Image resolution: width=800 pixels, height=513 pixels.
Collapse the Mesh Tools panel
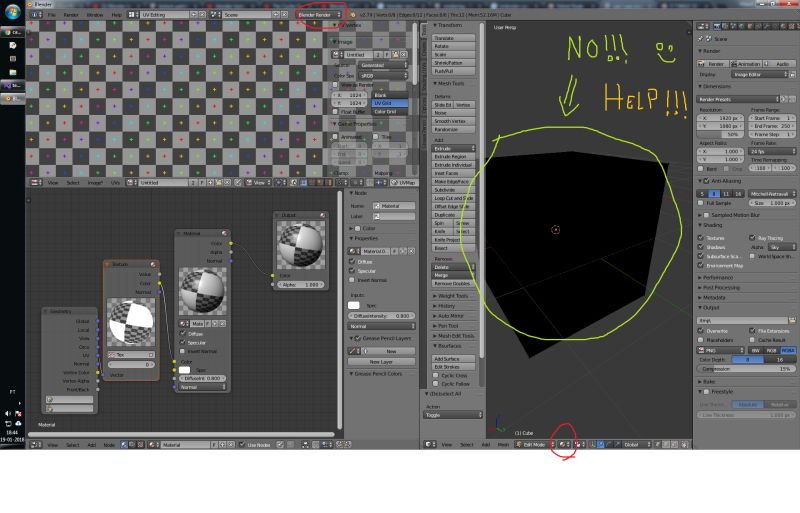tap(450, 83)
